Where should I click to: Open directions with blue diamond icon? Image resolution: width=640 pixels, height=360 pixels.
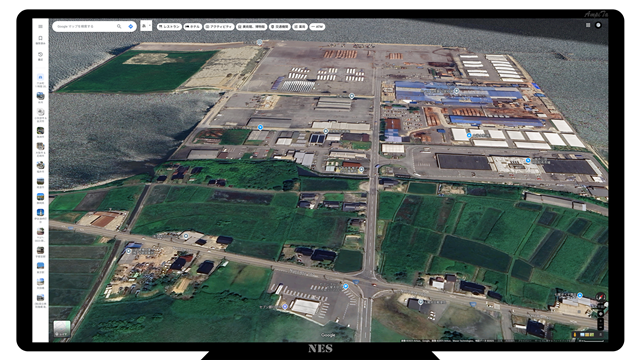131,27
